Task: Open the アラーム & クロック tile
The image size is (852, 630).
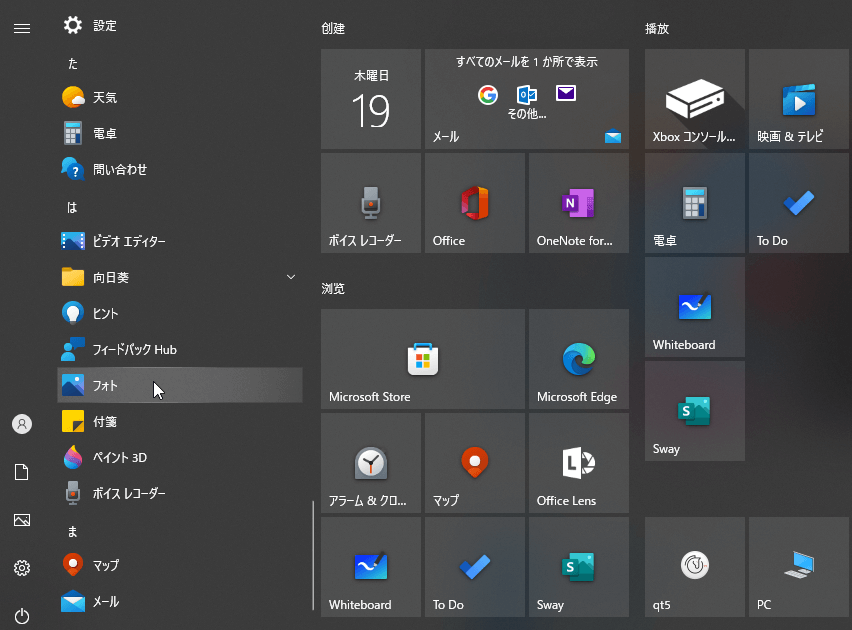Action: [370, 462]
